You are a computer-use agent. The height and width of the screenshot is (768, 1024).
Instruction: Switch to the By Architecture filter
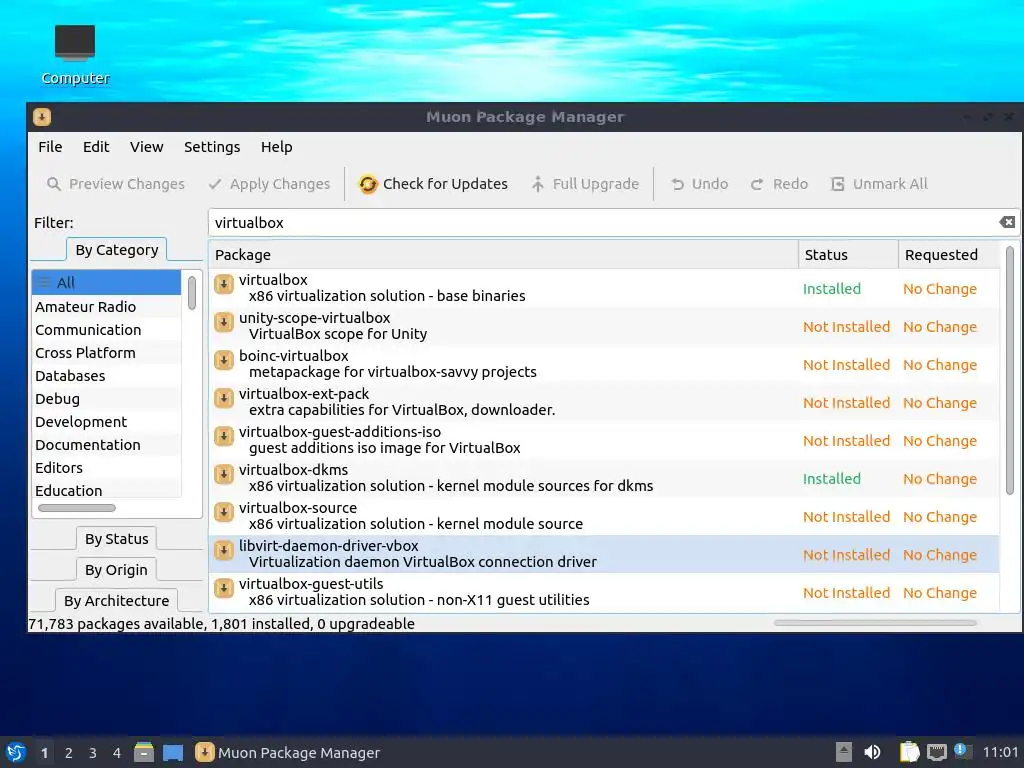point(116,600)
